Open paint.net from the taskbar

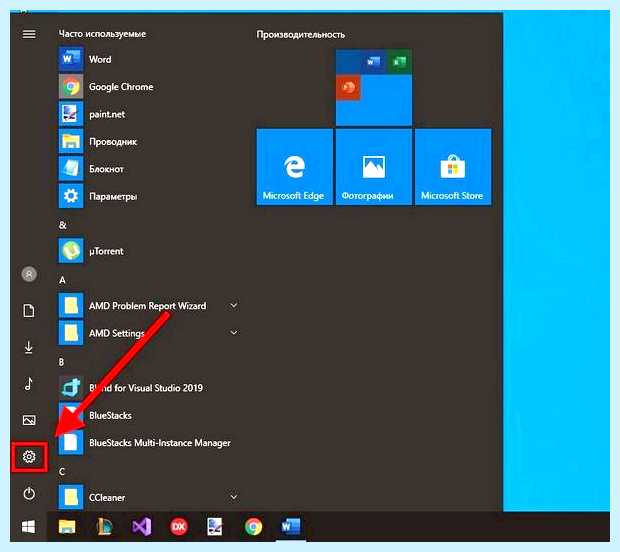[x=215, y=527]
